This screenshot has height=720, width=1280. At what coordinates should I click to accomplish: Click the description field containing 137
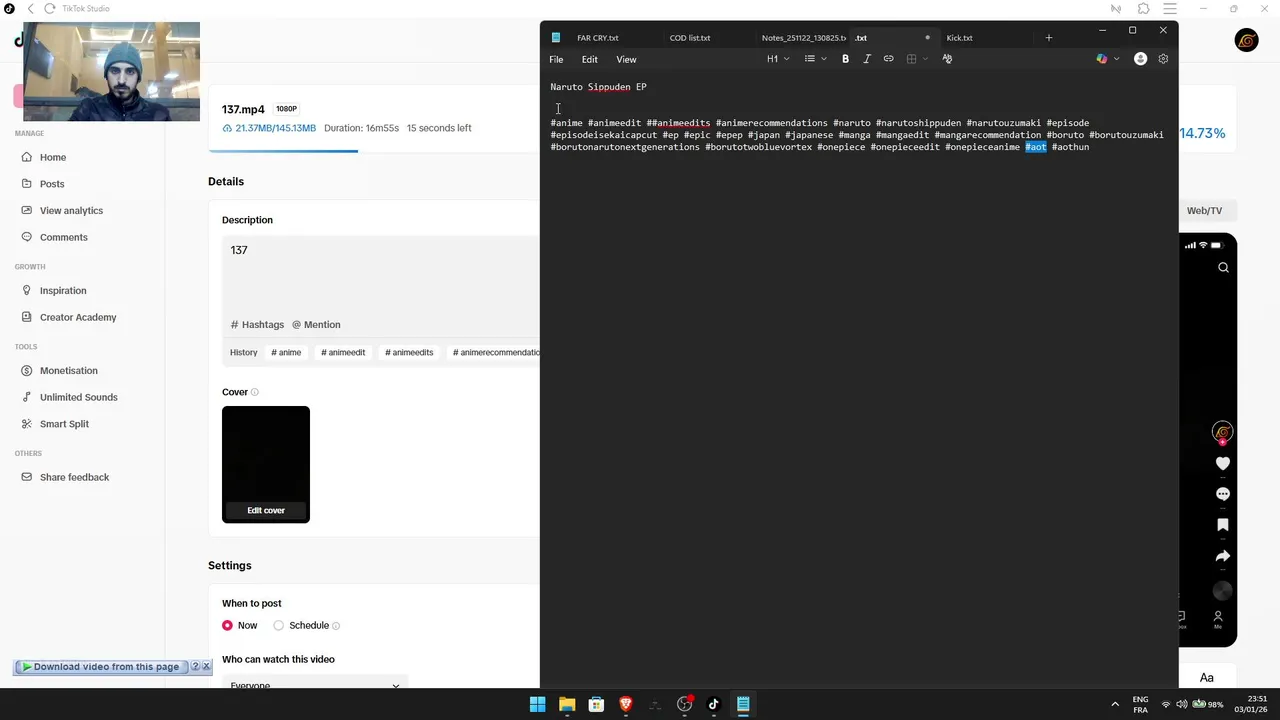(381, 273)
